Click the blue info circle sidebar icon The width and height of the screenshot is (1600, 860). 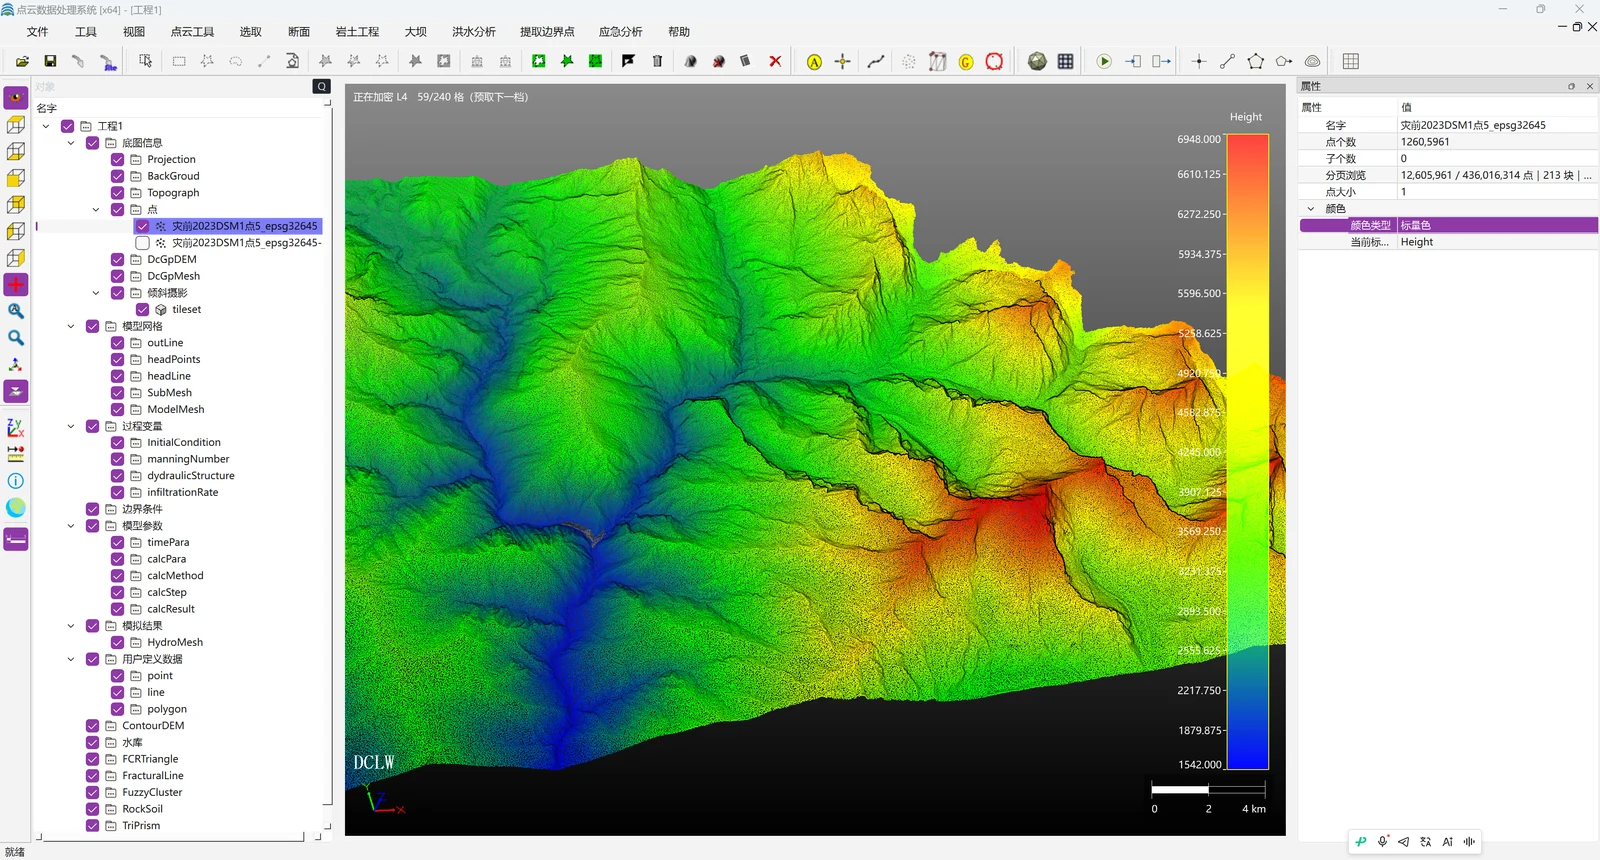point(16,481)
